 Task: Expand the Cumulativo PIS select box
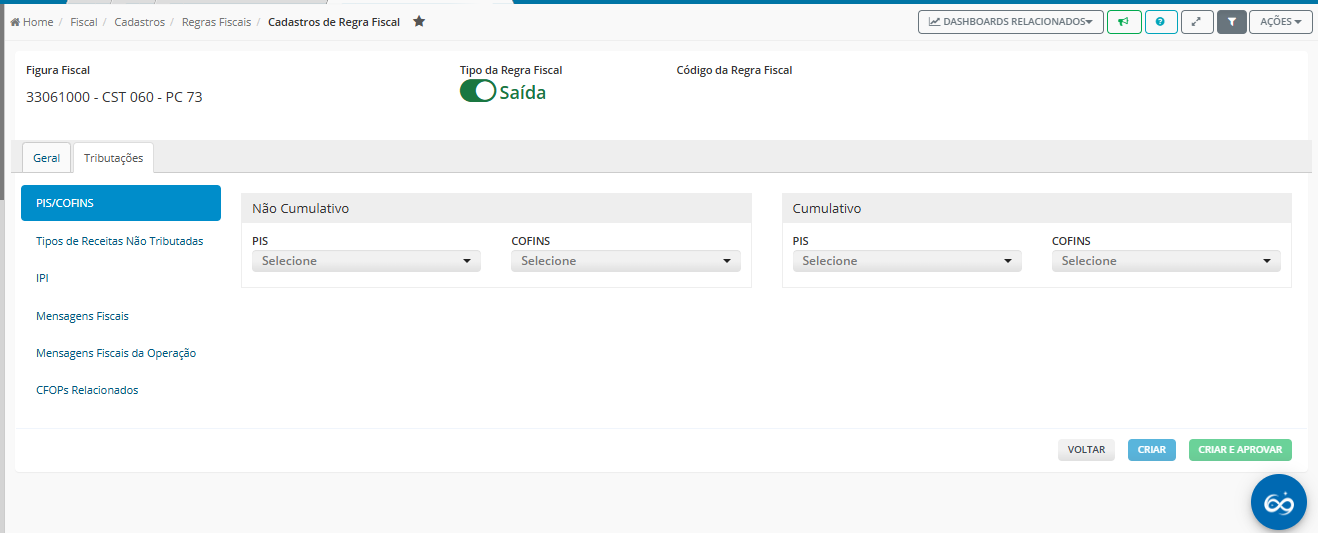click(x=906, y=261)
